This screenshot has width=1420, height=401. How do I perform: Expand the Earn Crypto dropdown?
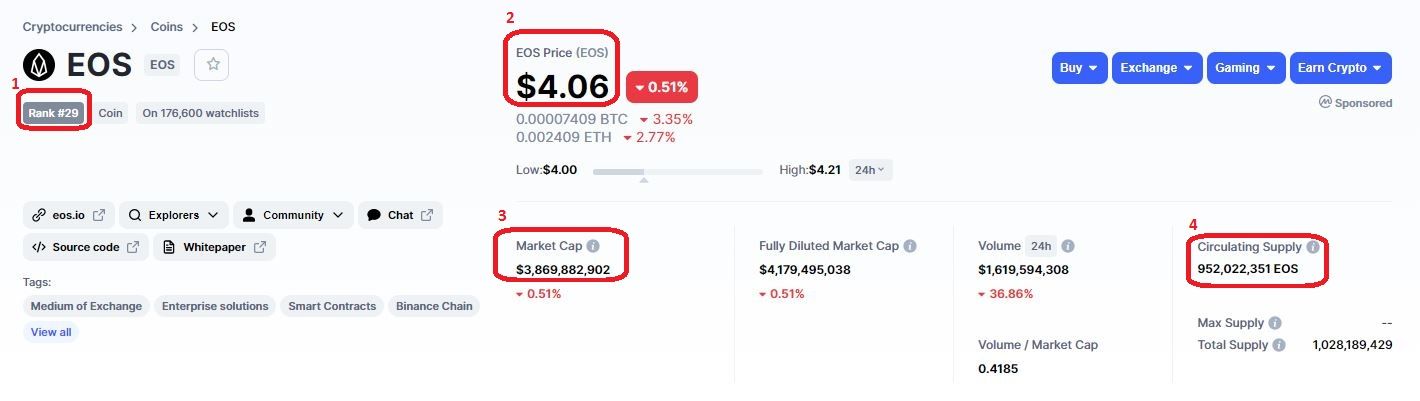click(1340, 68)
